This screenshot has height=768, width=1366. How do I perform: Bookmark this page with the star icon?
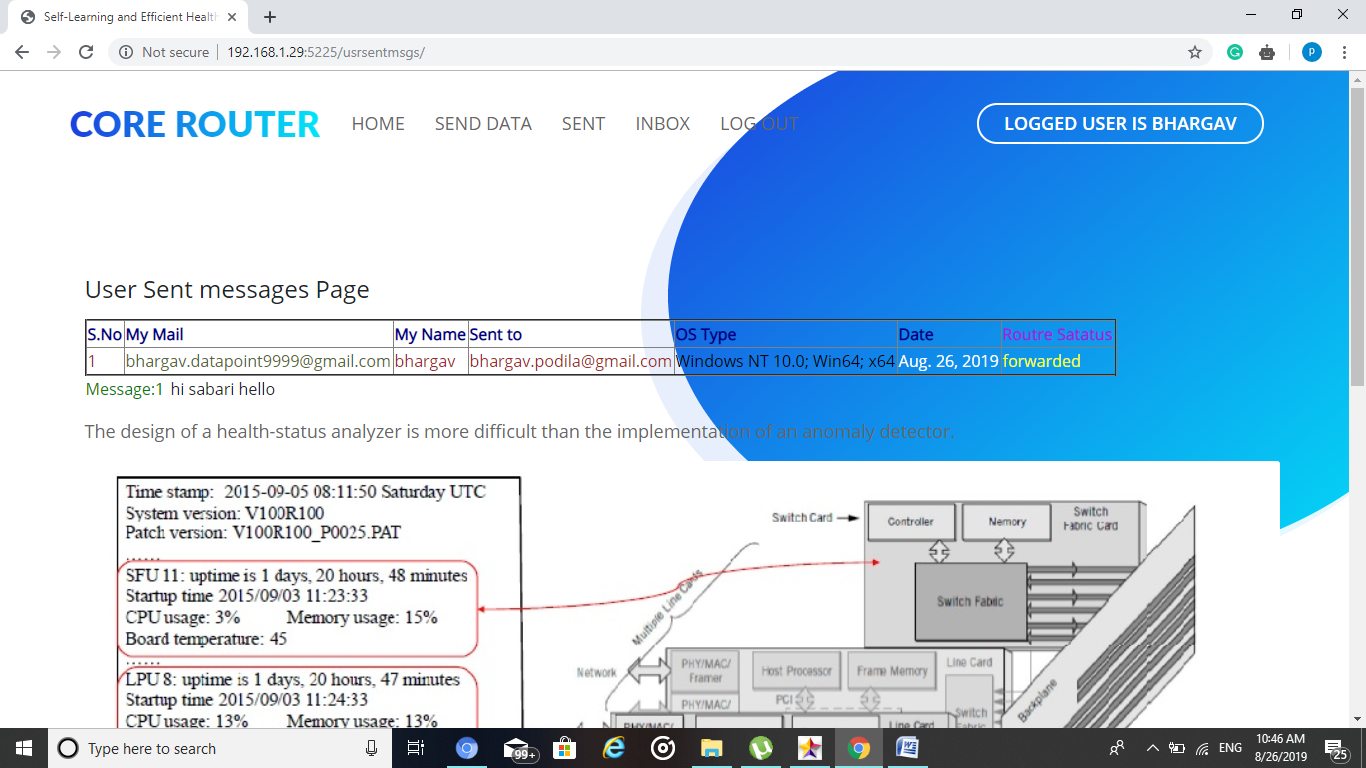click(x=1195, y=52)
